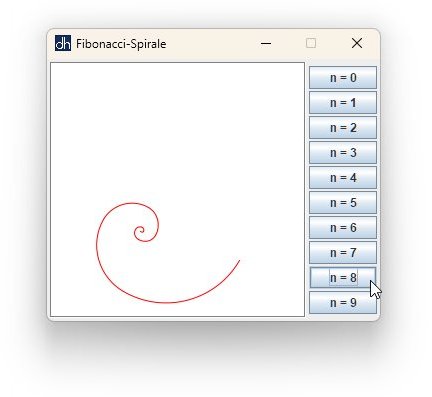Viewport: 432px width, 397px height.
Task: Choose the n = 1 button
Action: [x=343, y=103]
